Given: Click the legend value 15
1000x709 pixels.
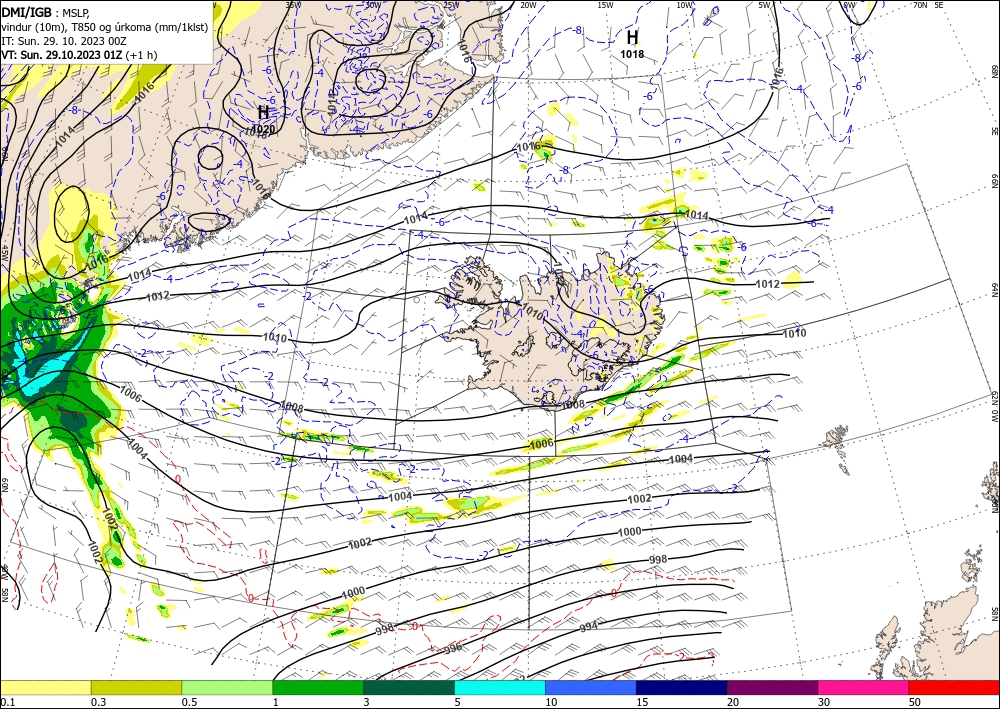Looking at the screenshot, I should pos(642,702).
